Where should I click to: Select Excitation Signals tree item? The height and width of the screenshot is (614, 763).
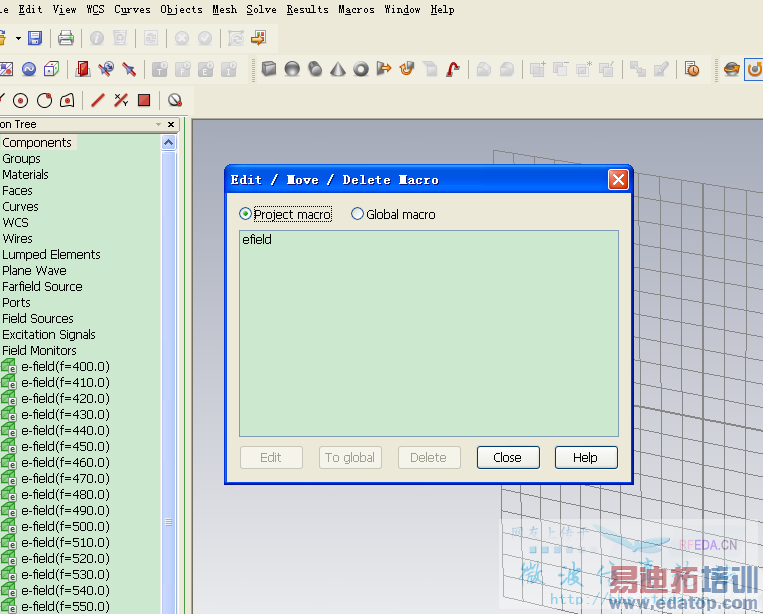pyautogui.click(x=49, y=335)
